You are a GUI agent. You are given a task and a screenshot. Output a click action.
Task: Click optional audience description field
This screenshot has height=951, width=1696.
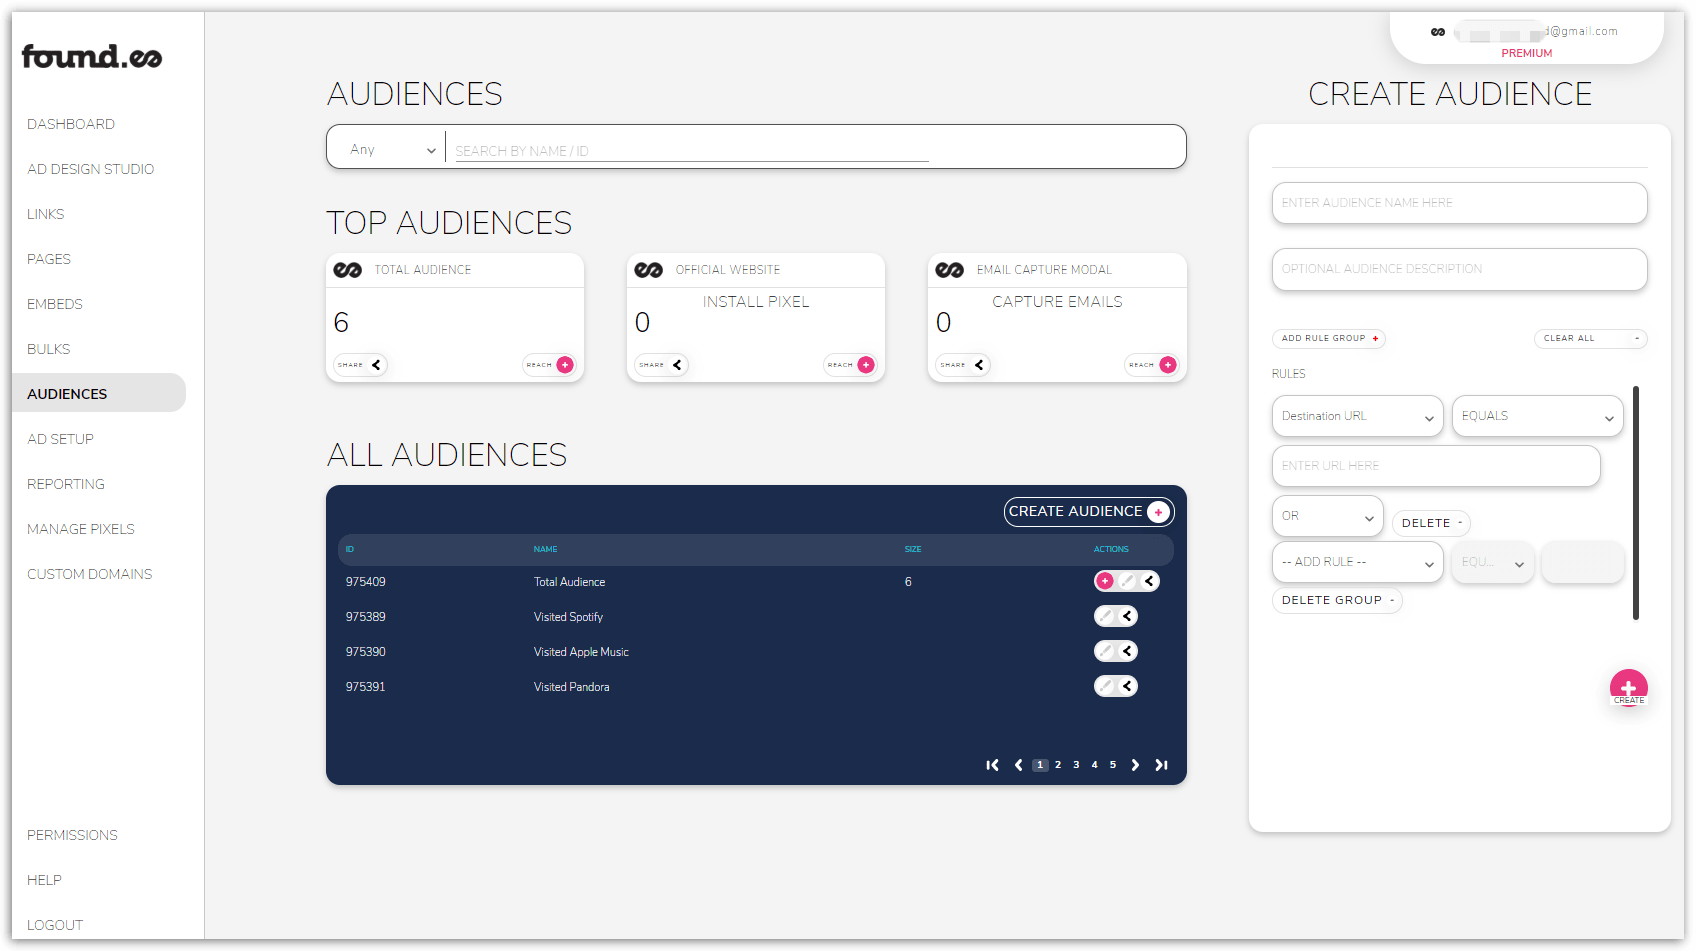click(1459, 269)
